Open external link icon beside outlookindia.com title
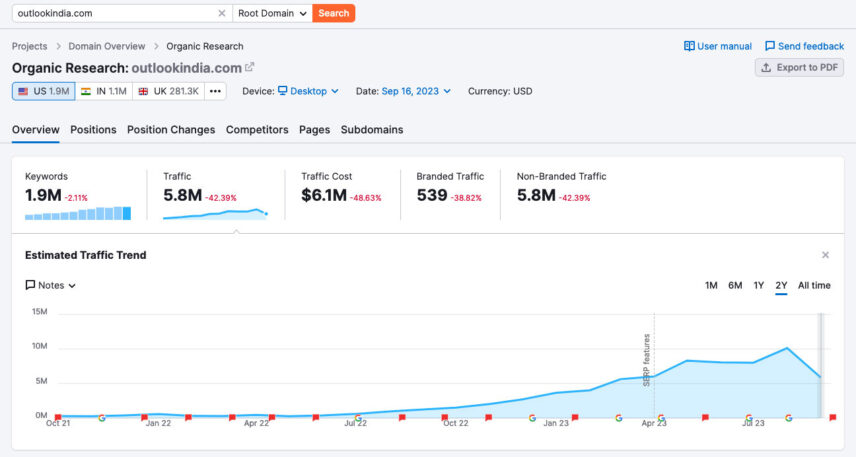The width and height of the screenshot is (856, 457). tap(249, 67)
